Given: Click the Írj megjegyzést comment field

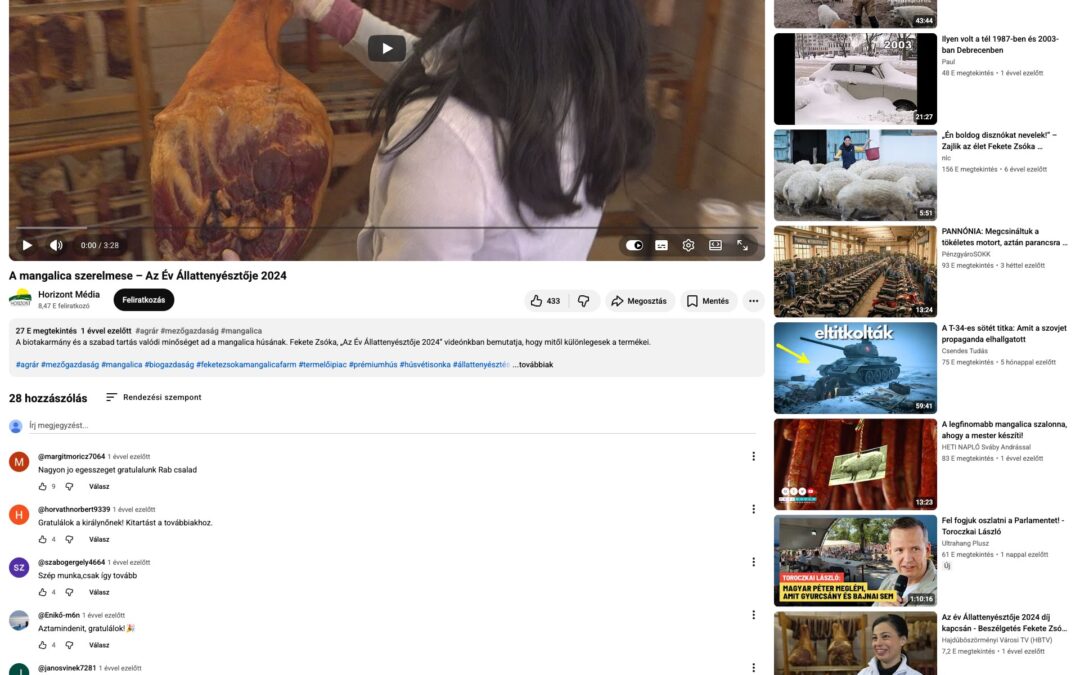Looking at the screenshot, I should pos(392,426).
